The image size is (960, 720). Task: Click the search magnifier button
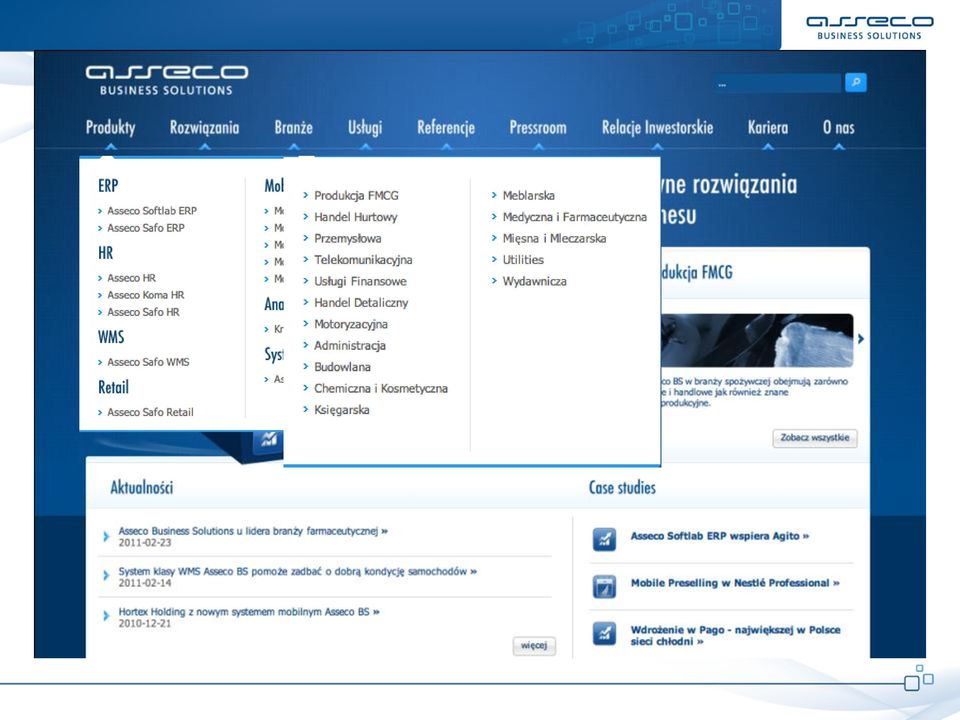(855, 82)
